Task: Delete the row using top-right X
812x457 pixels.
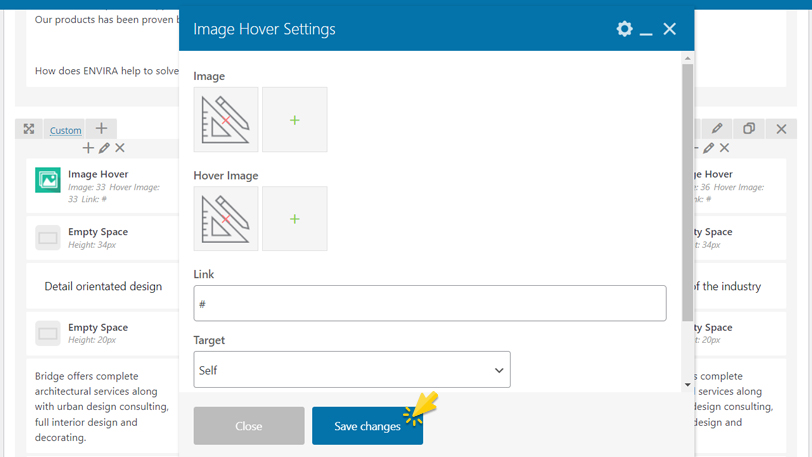Action: pyautogui.click(x=781, y=129)
